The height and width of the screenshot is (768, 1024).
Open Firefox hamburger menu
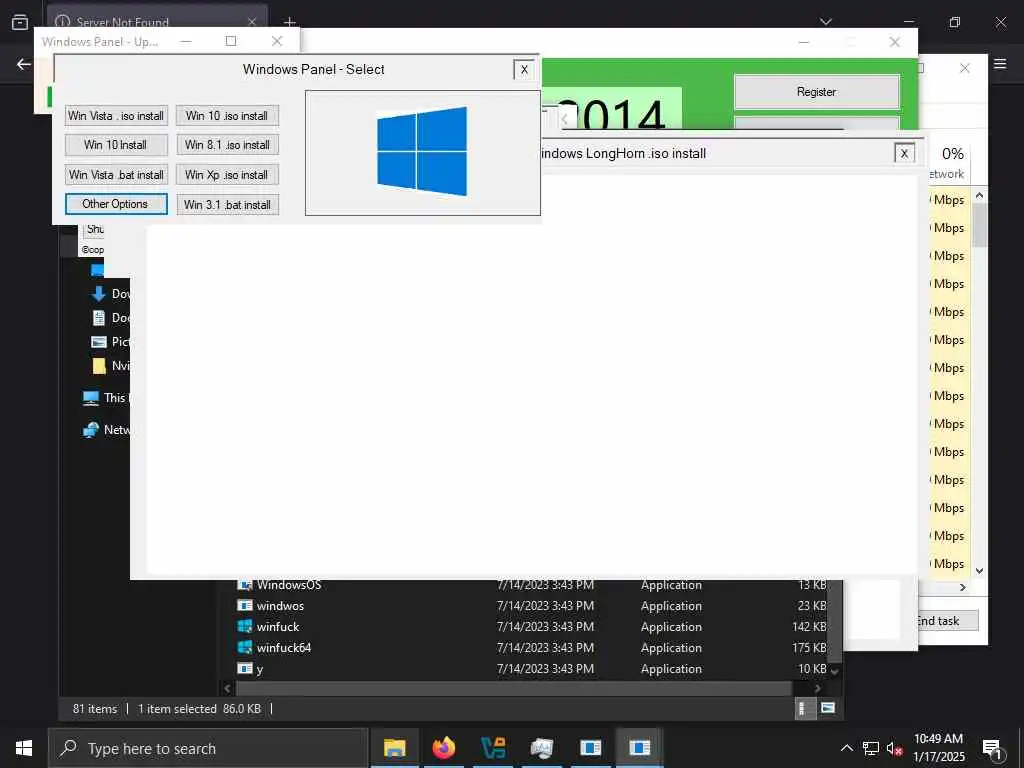(1000, 64)
